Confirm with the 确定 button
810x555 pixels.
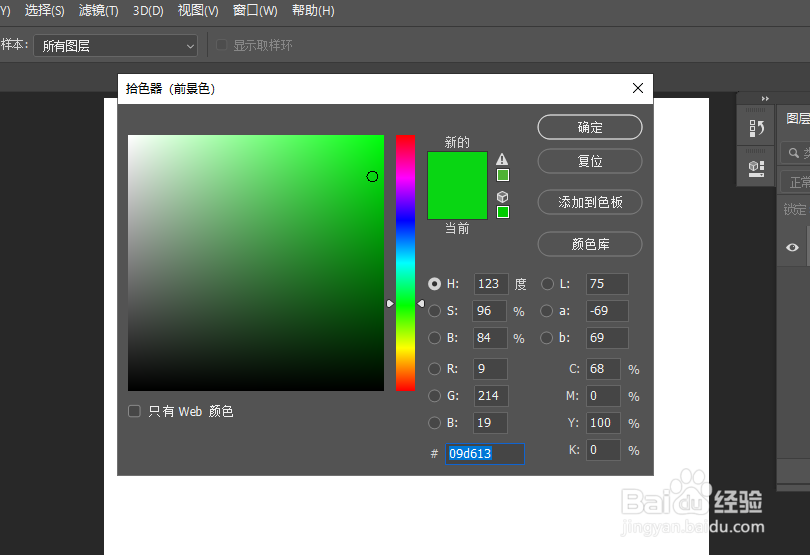tap(590, 127)
